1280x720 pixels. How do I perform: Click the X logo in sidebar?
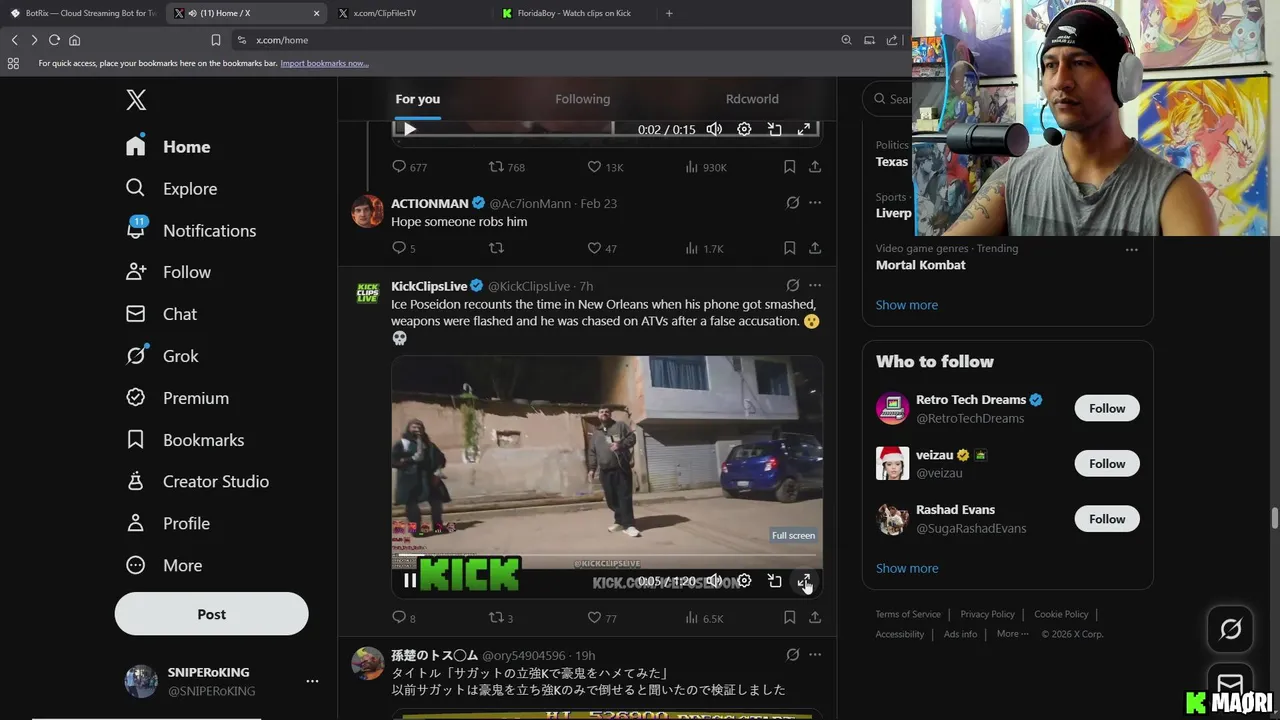[136, 100]
